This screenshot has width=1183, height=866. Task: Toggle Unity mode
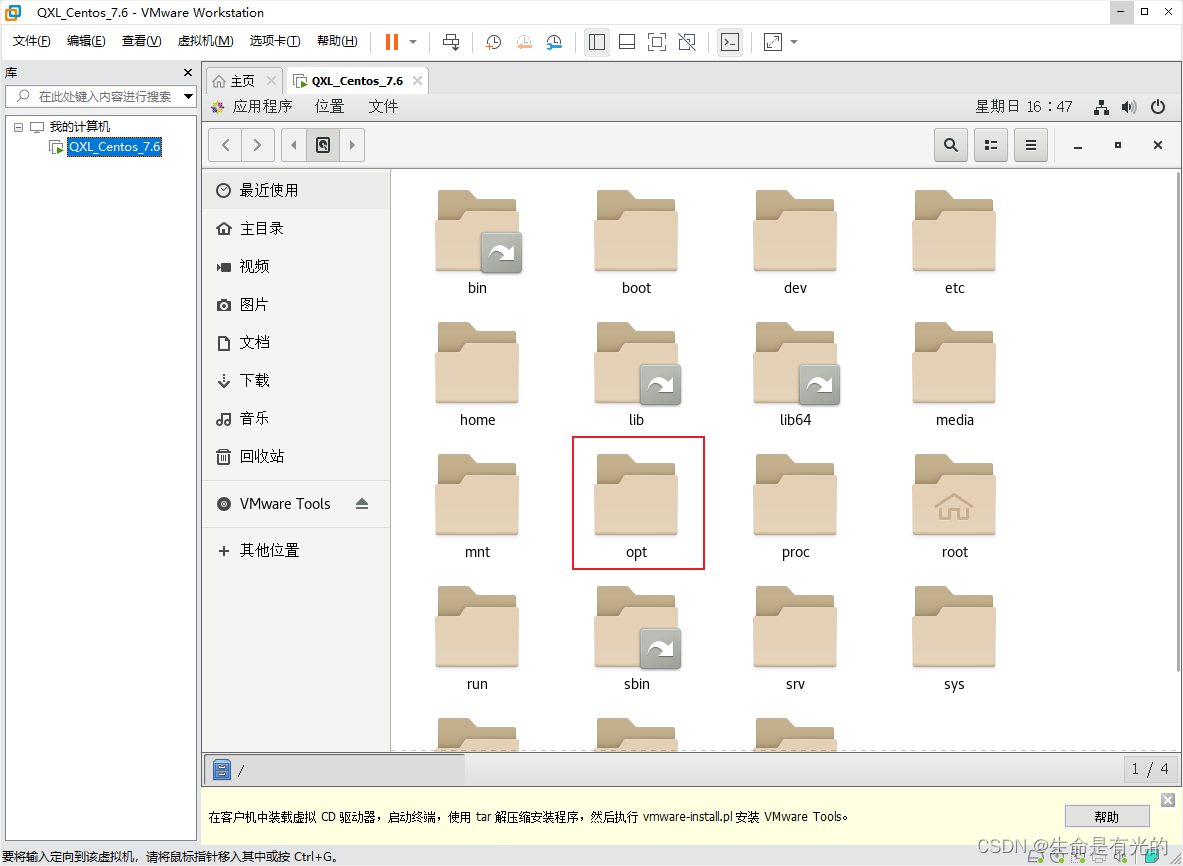coord(687,42)
